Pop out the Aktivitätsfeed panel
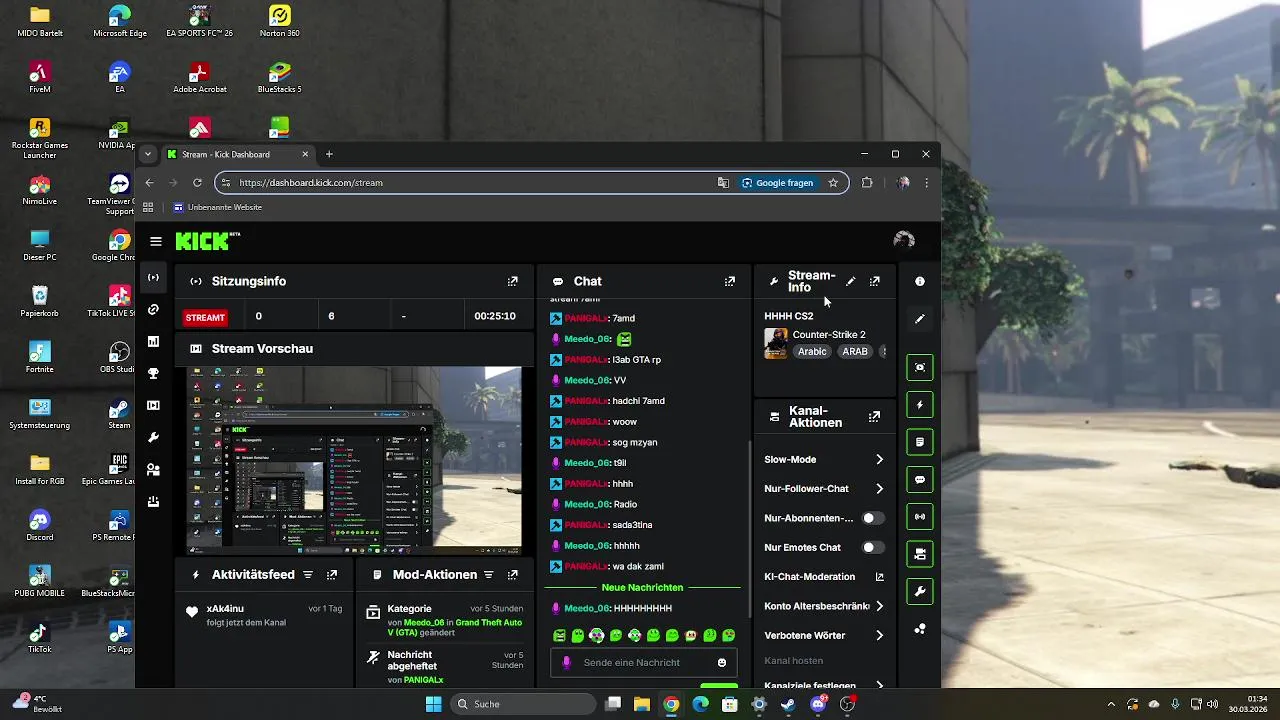1280x720 pixels. 332,575
